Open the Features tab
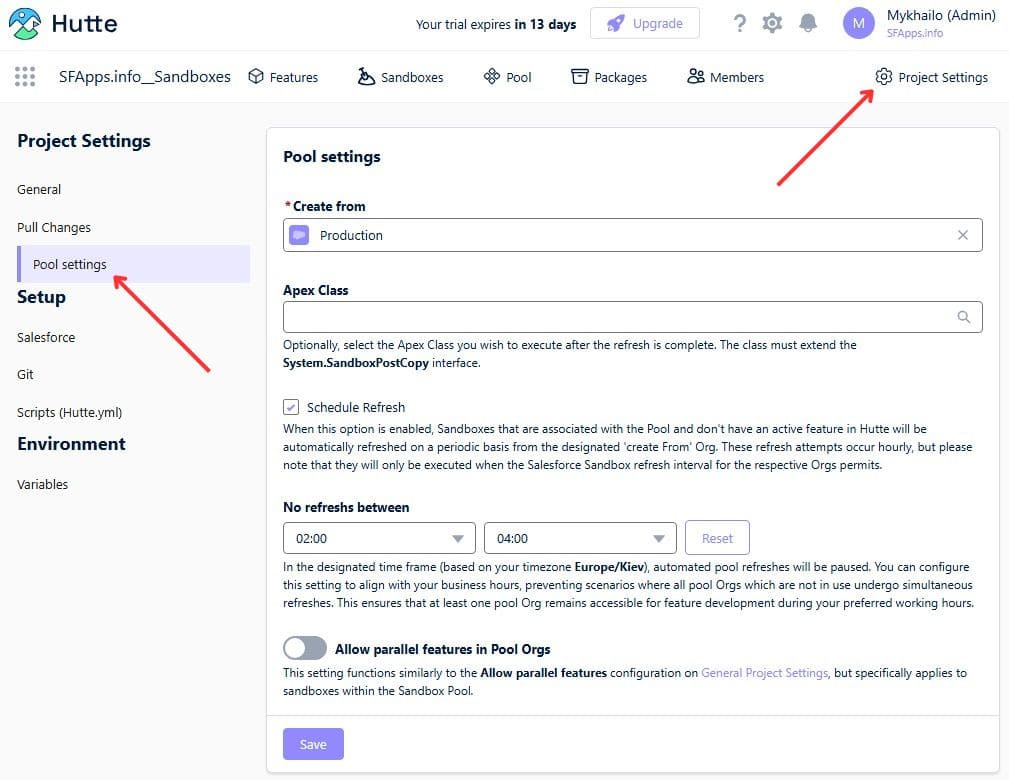The image size is (1009, 780). (x=283, y=77)
